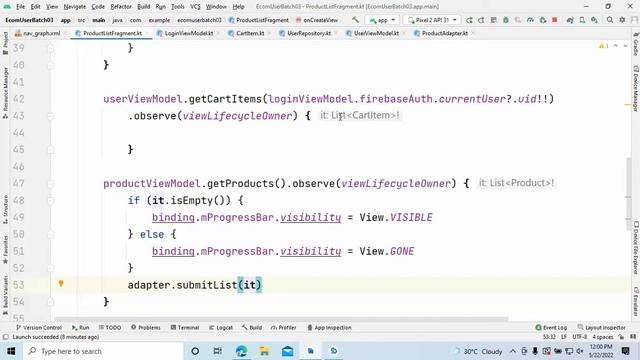Open the Refactor menu

pos(121,7)
